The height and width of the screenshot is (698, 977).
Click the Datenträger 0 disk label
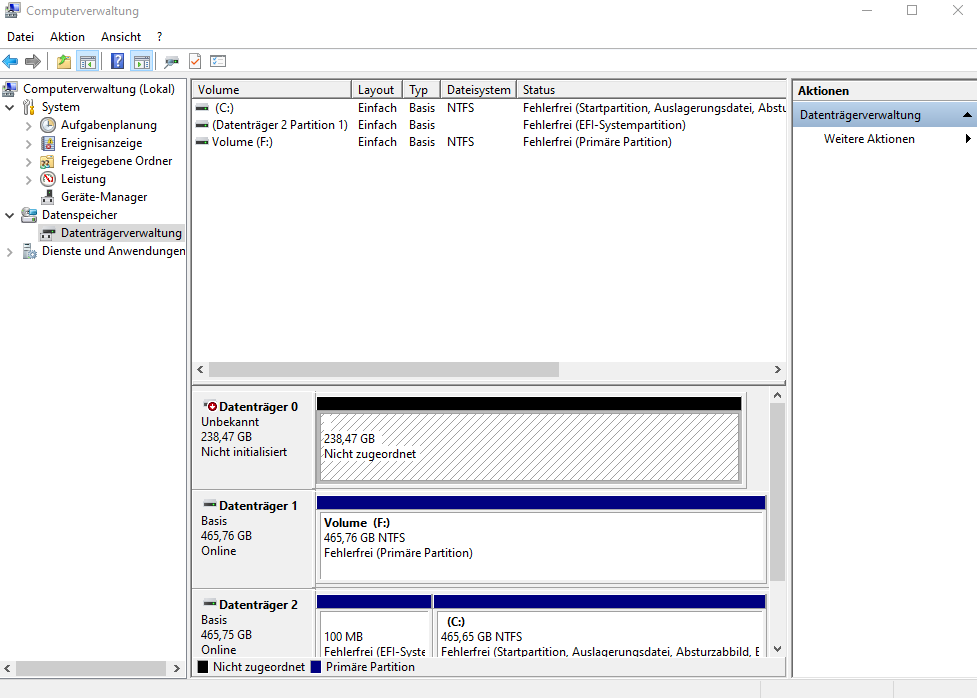pos(258,407)
